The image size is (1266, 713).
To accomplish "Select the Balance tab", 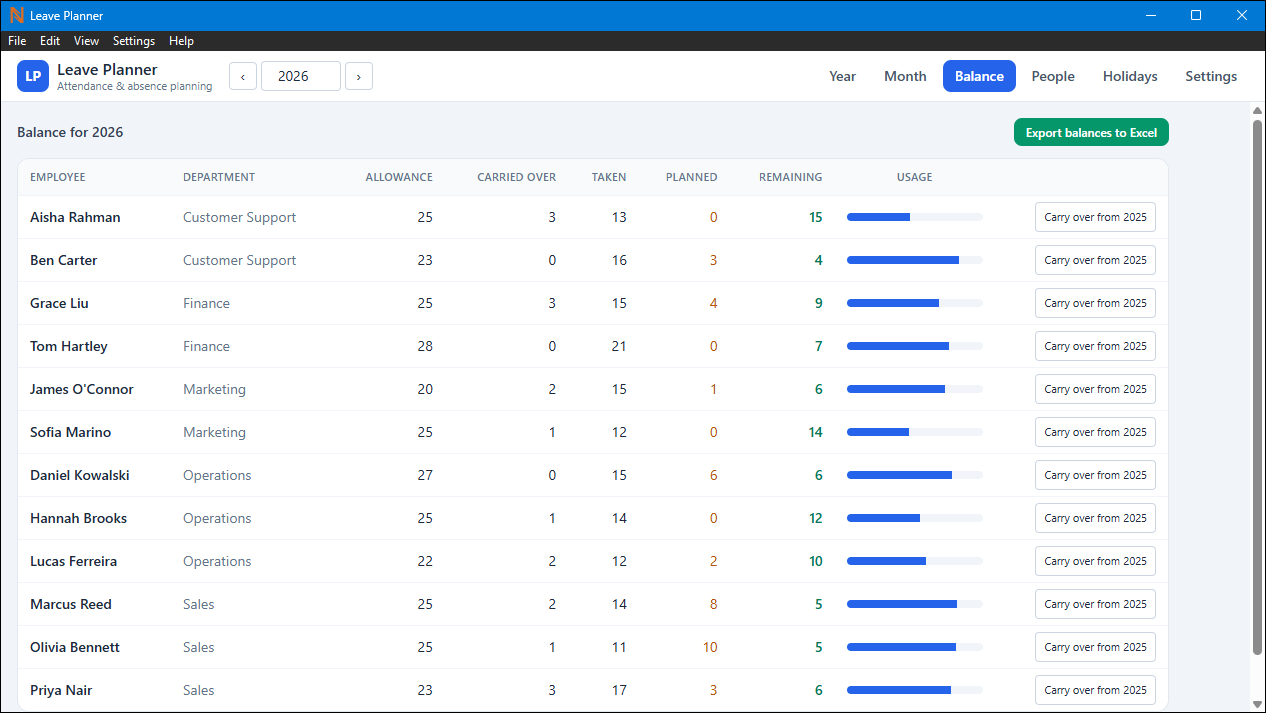I will pyautogui.click(x=979, y=76).
